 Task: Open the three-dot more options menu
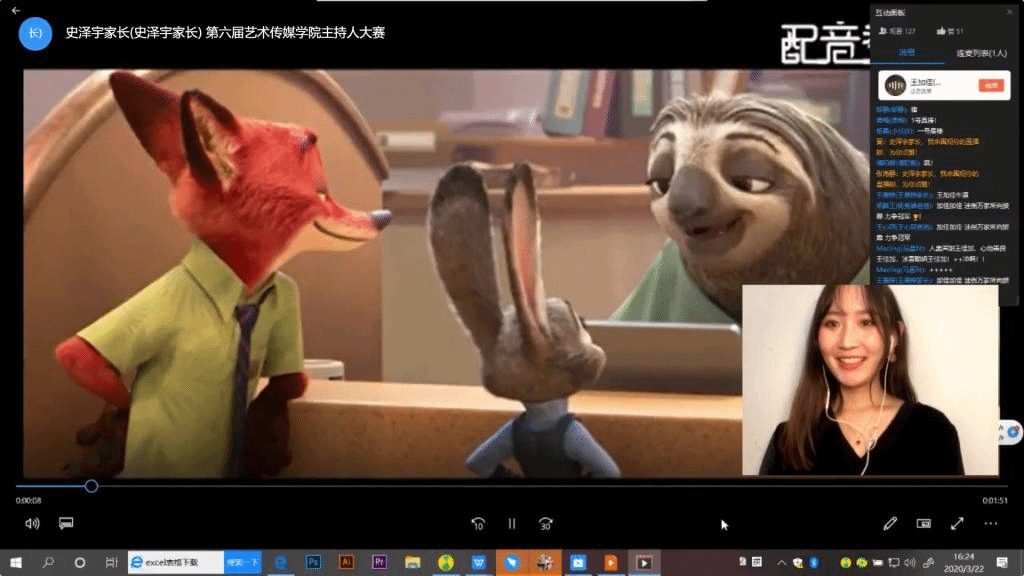point(990,523)
